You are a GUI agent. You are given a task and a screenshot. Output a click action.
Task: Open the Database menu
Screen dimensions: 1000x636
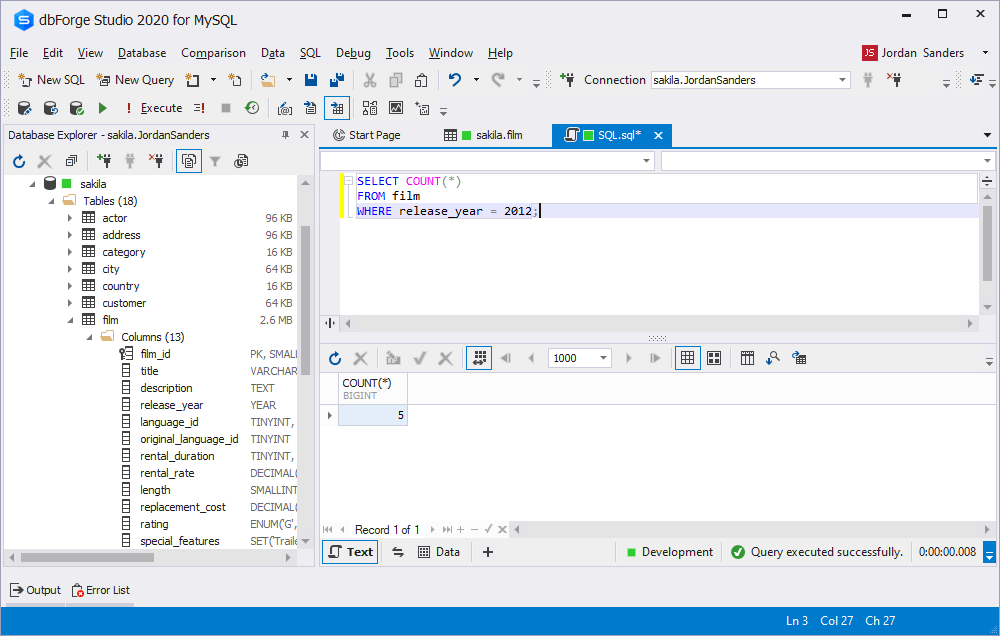(x=142, y=53)
